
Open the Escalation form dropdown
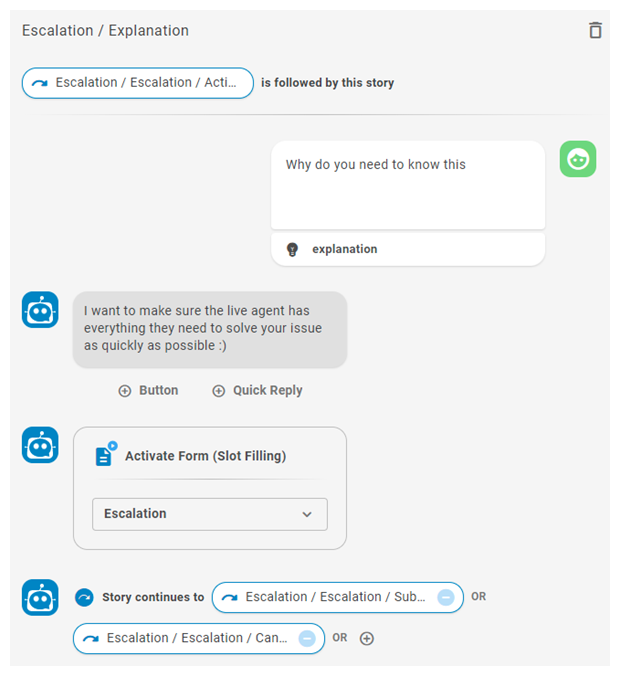click(210, 514)
